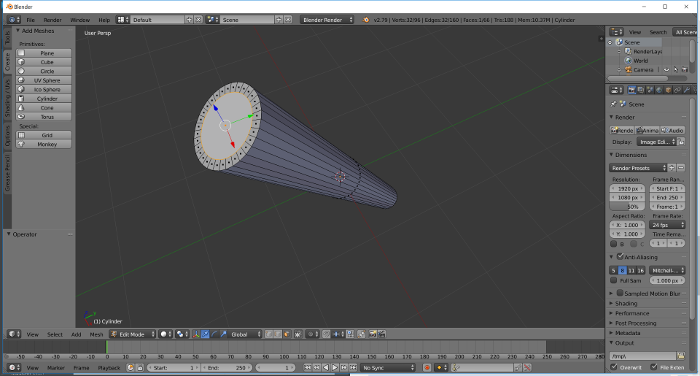700x376 pixels.
Task: Toggle the Anti-Aliasing checkbox
Action: point(620,256)
